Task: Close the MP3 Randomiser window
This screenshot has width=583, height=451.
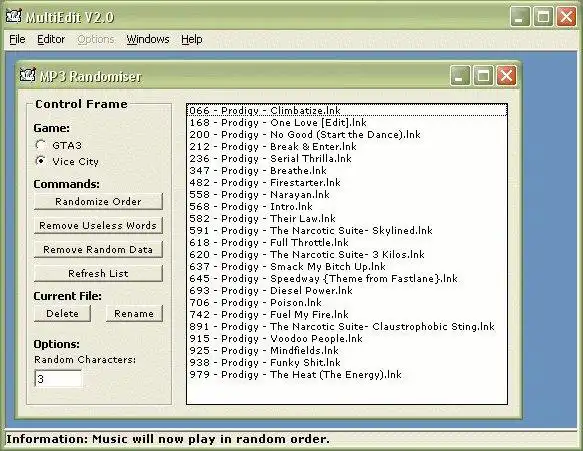Action: click(x=506, y=76)
